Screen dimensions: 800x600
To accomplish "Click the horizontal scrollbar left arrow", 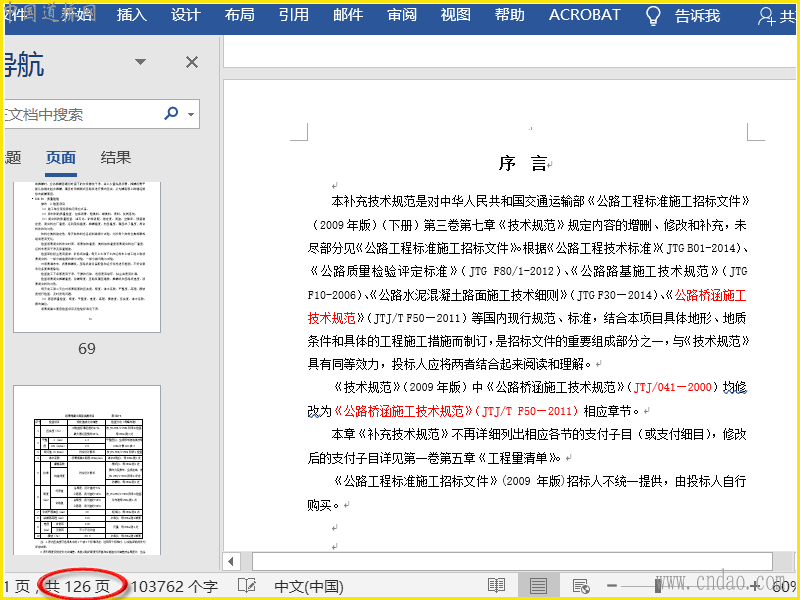I will [231, 562].
